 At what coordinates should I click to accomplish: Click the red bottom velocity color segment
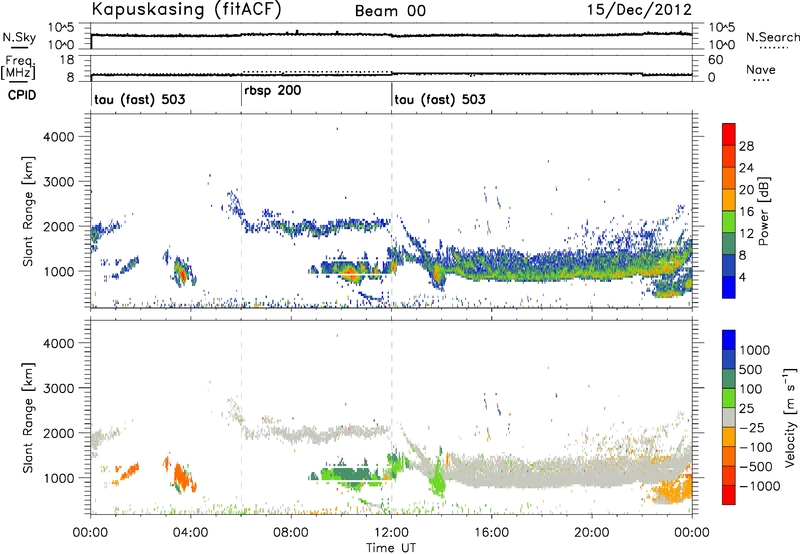tap(729, 495)
